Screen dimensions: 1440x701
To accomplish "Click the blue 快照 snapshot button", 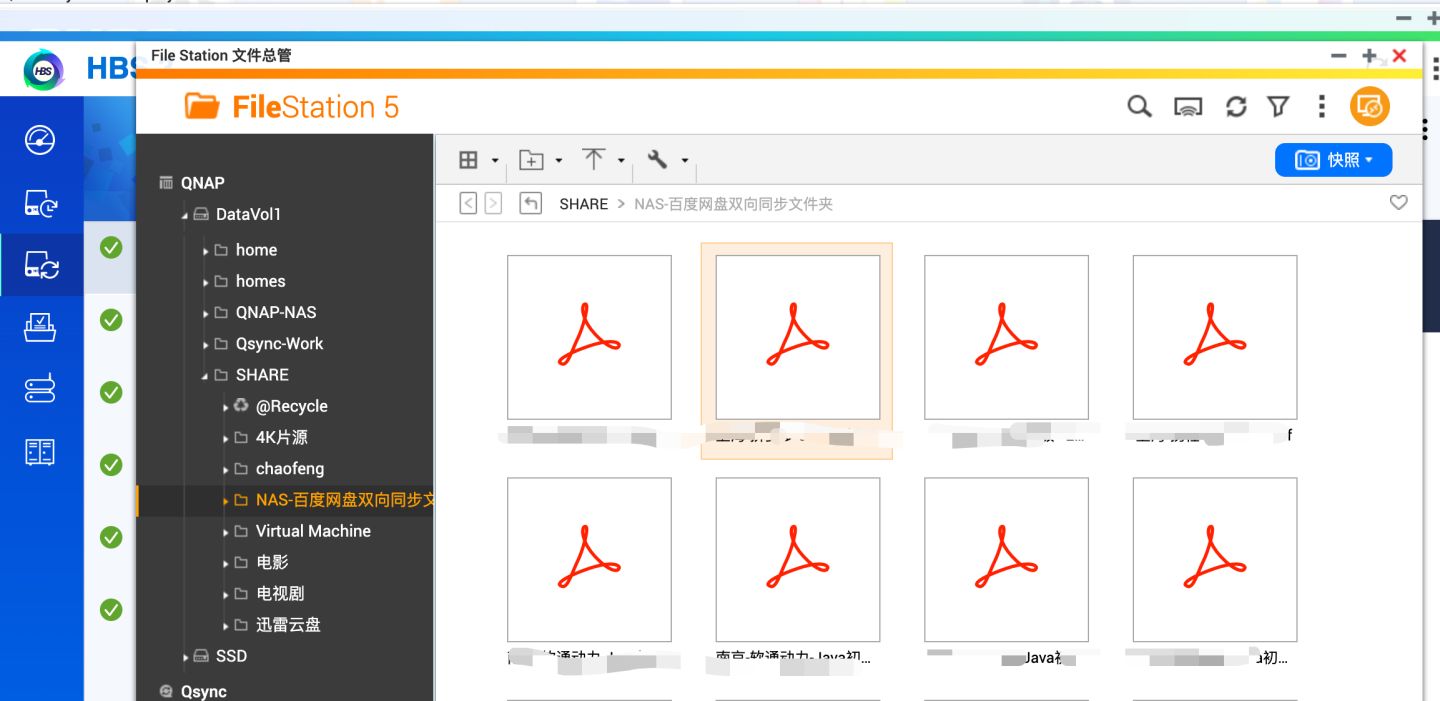I will 1333,160.
